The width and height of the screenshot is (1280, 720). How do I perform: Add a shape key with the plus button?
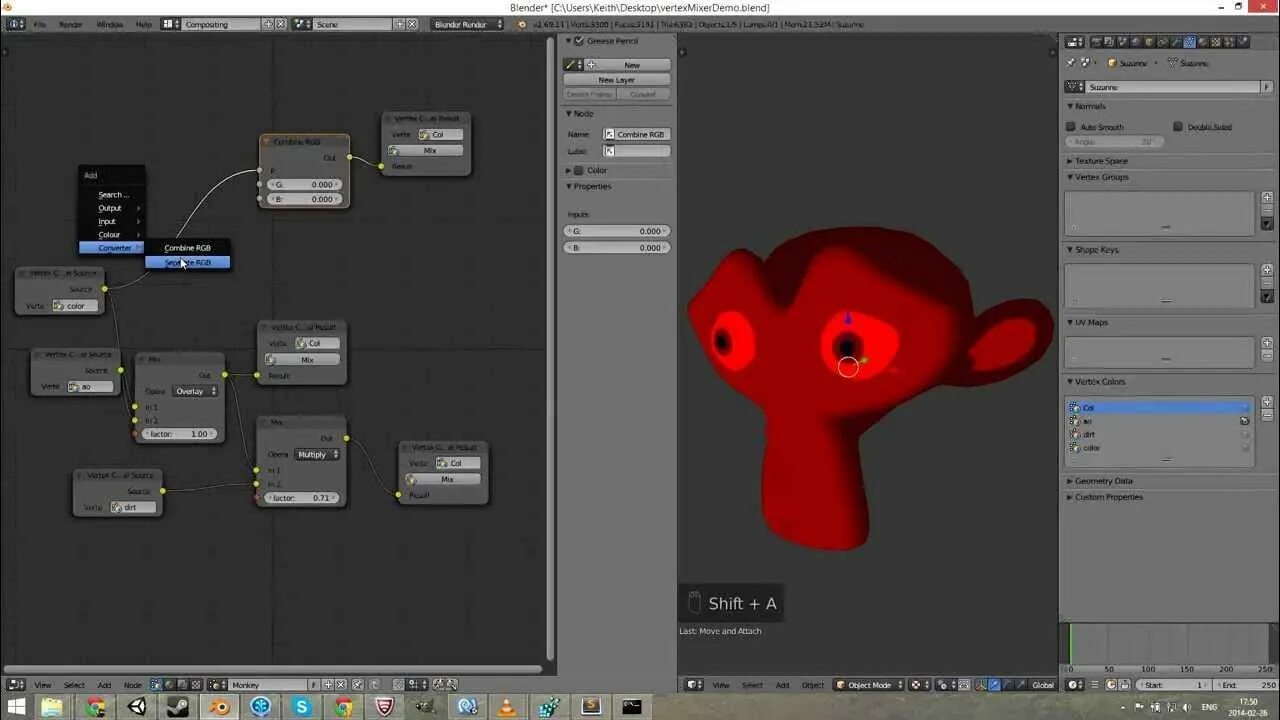click(x=1267, y=270)
